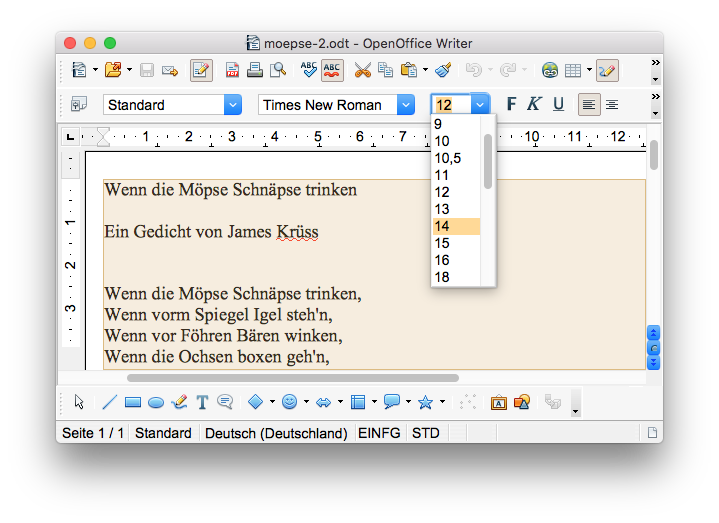Click the Open file folder icon

point(113,70)
